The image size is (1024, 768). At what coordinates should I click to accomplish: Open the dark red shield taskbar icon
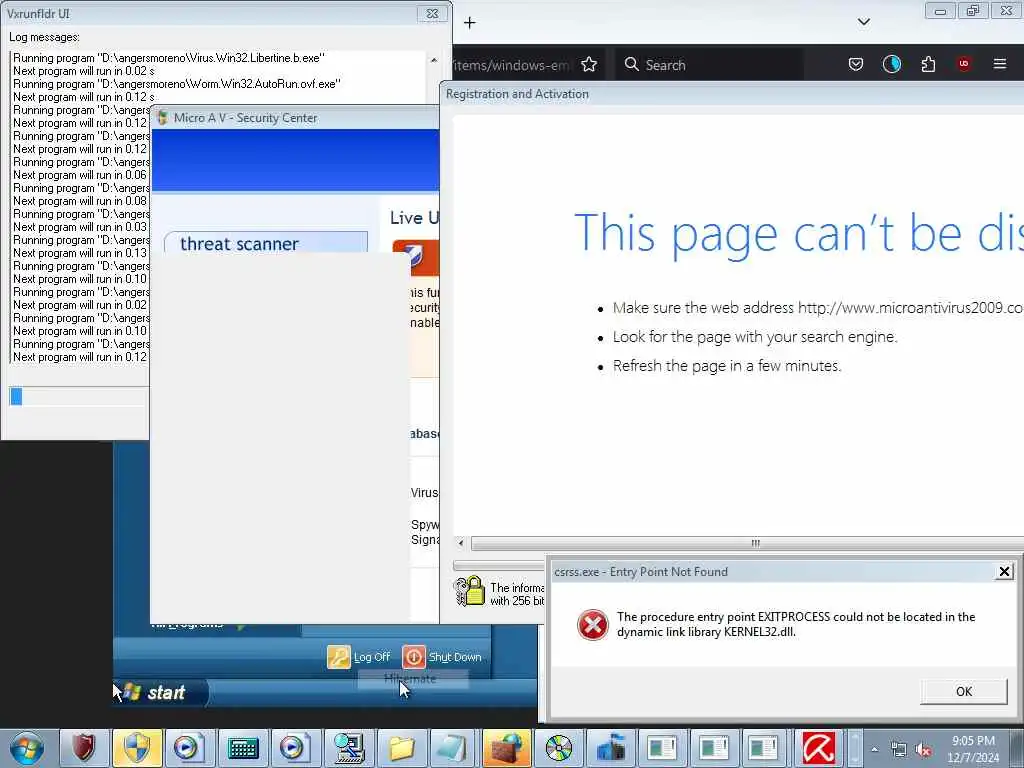(x=84, y=748)
